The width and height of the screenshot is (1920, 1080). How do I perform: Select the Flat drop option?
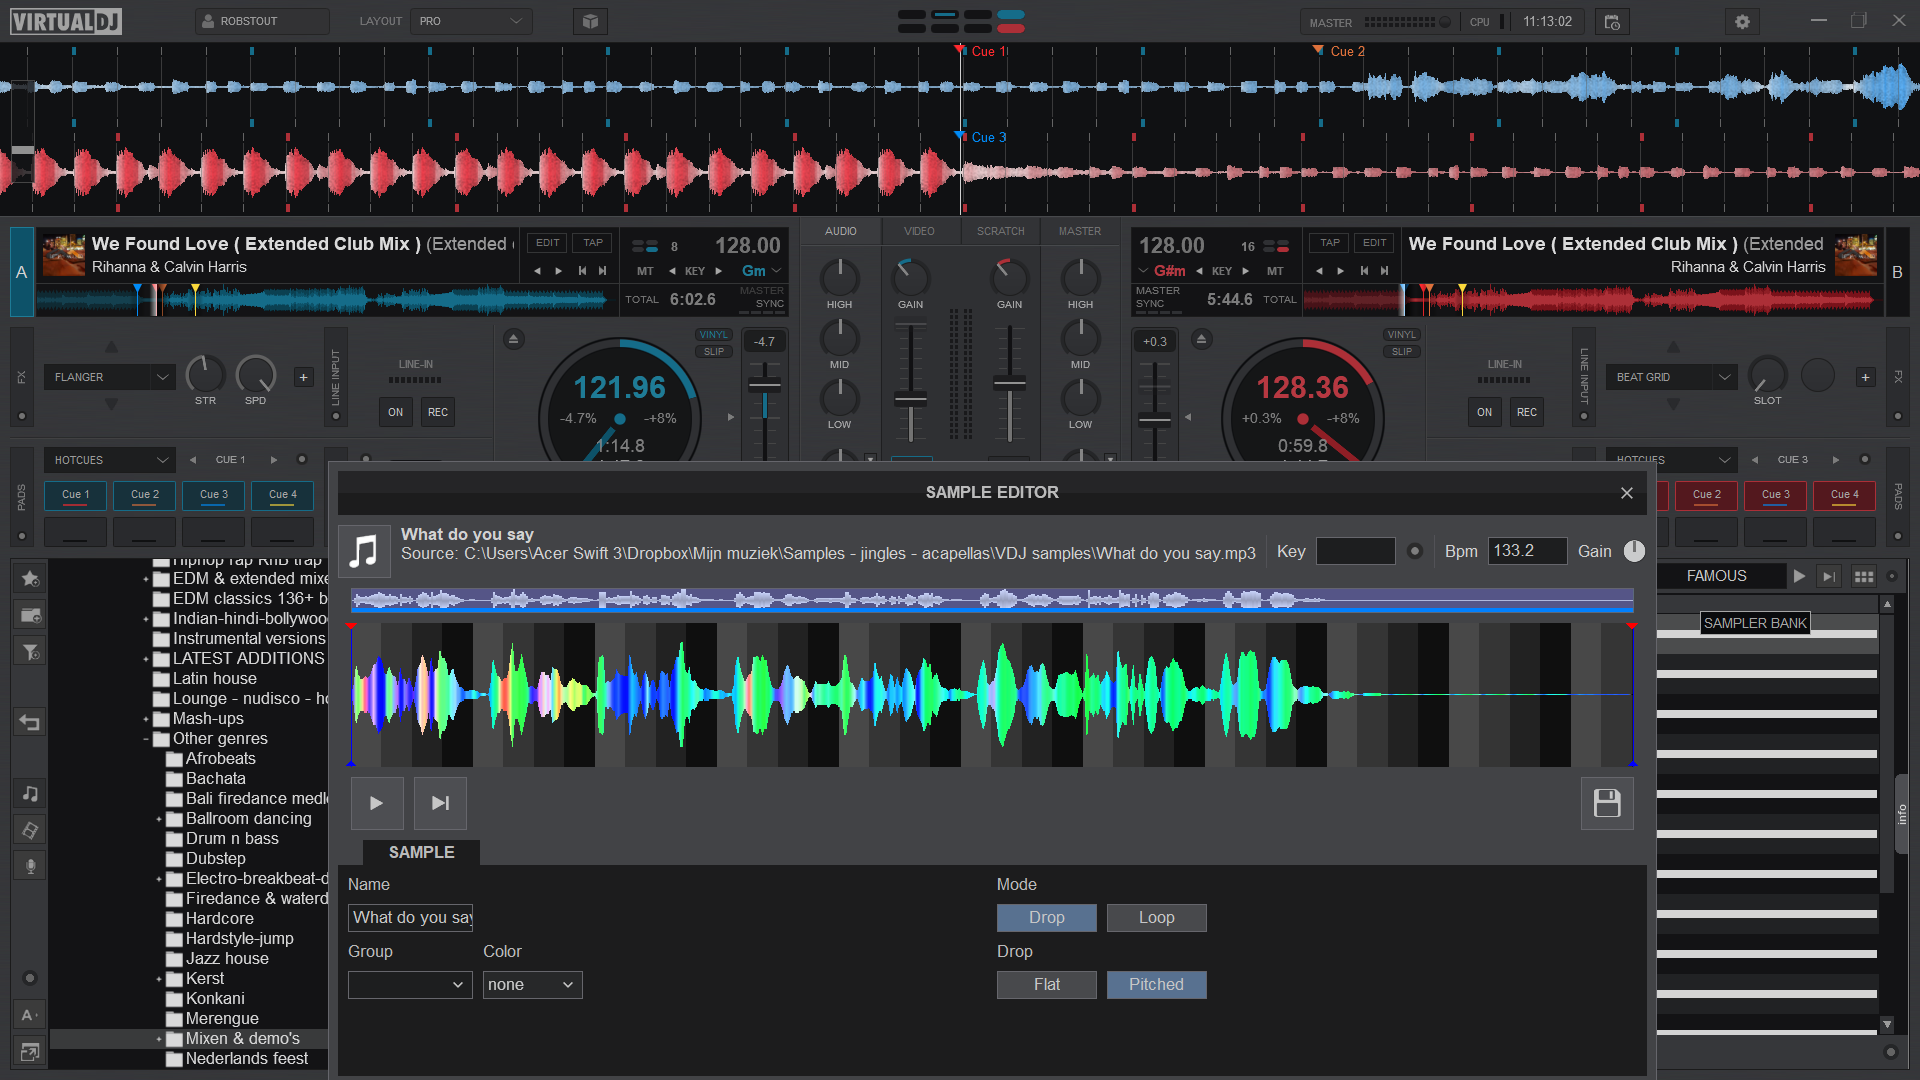tap(1046, 984)
